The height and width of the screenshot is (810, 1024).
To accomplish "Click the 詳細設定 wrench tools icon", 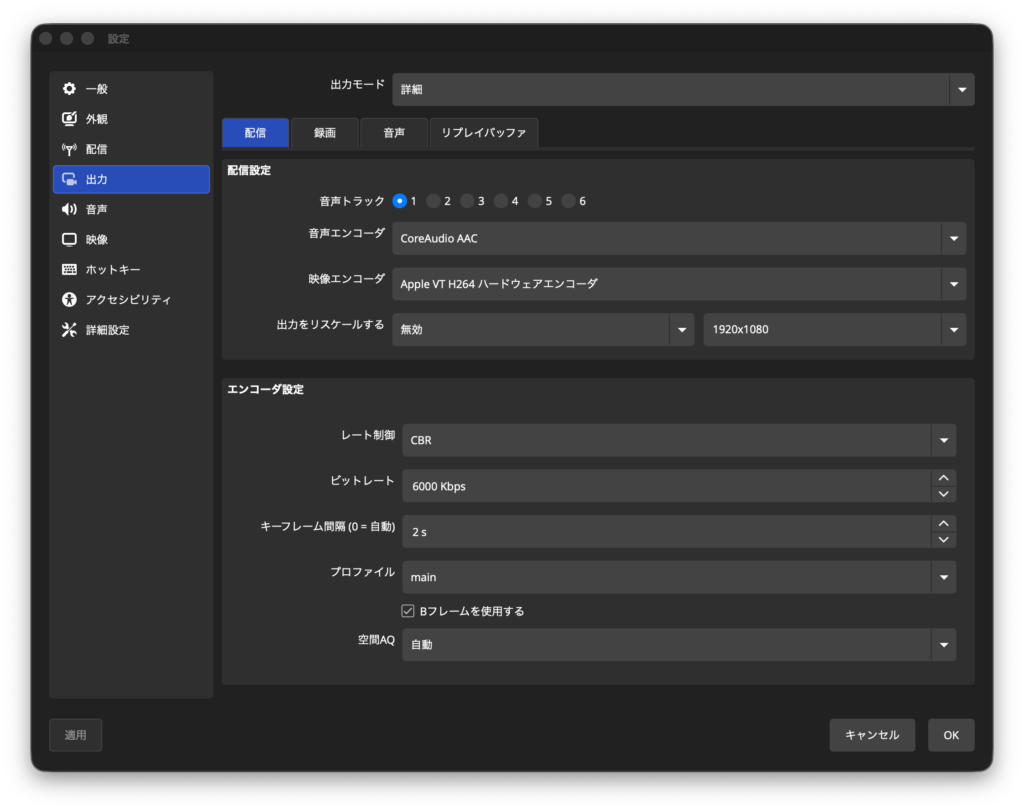I will click(69, 330).
